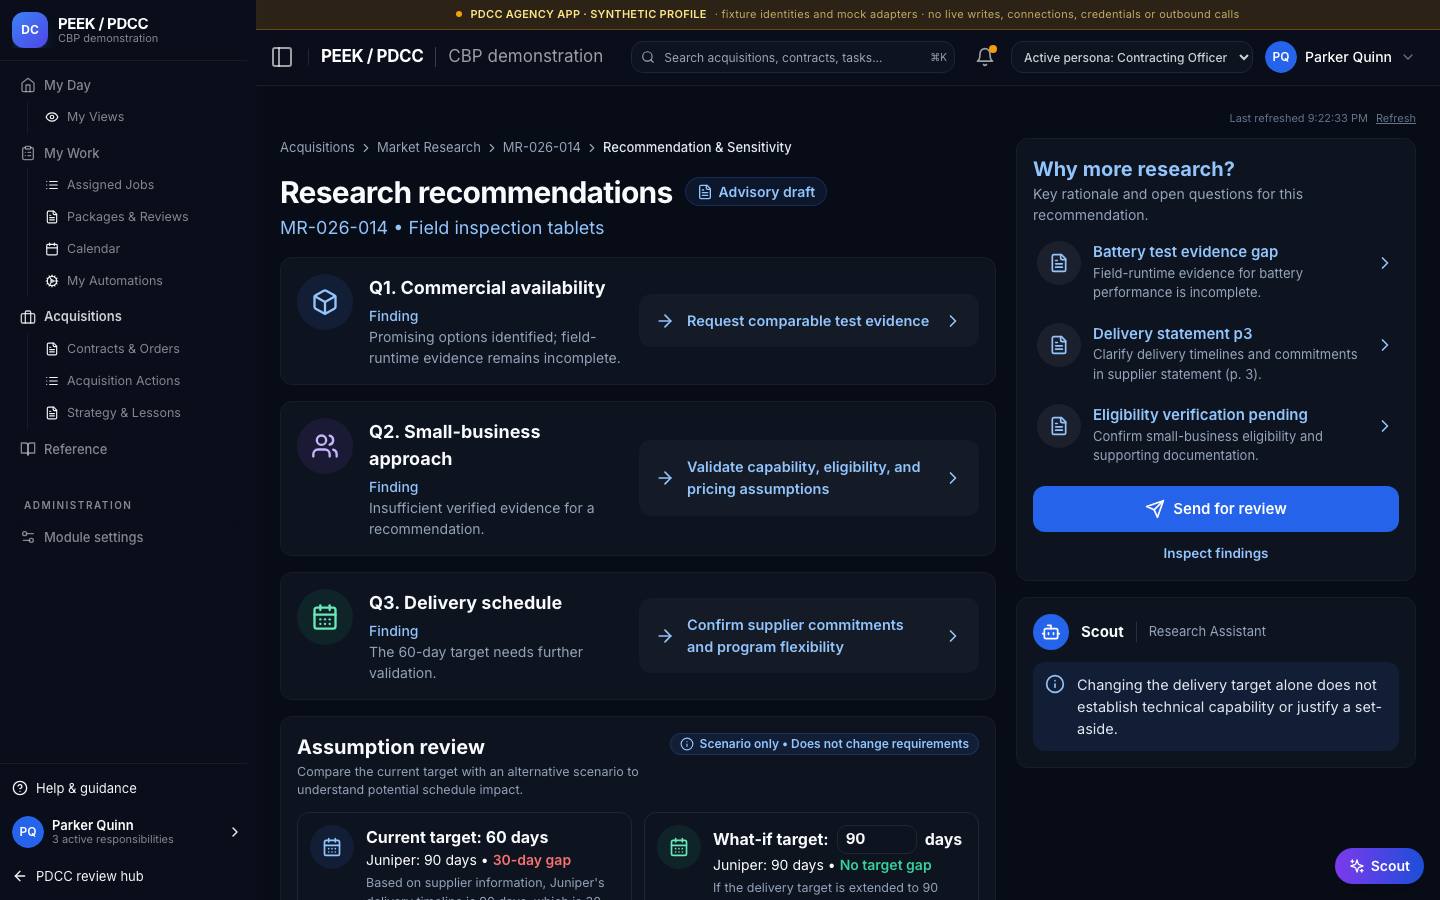
Task: Click the Scout robot avatar icon
Action: [x=1051, y=632]
